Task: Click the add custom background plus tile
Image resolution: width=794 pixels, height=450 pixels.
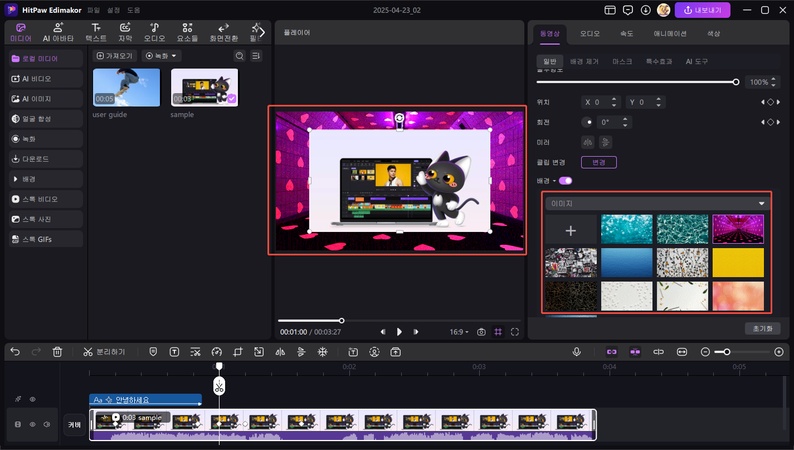Action: click(571, 230)
